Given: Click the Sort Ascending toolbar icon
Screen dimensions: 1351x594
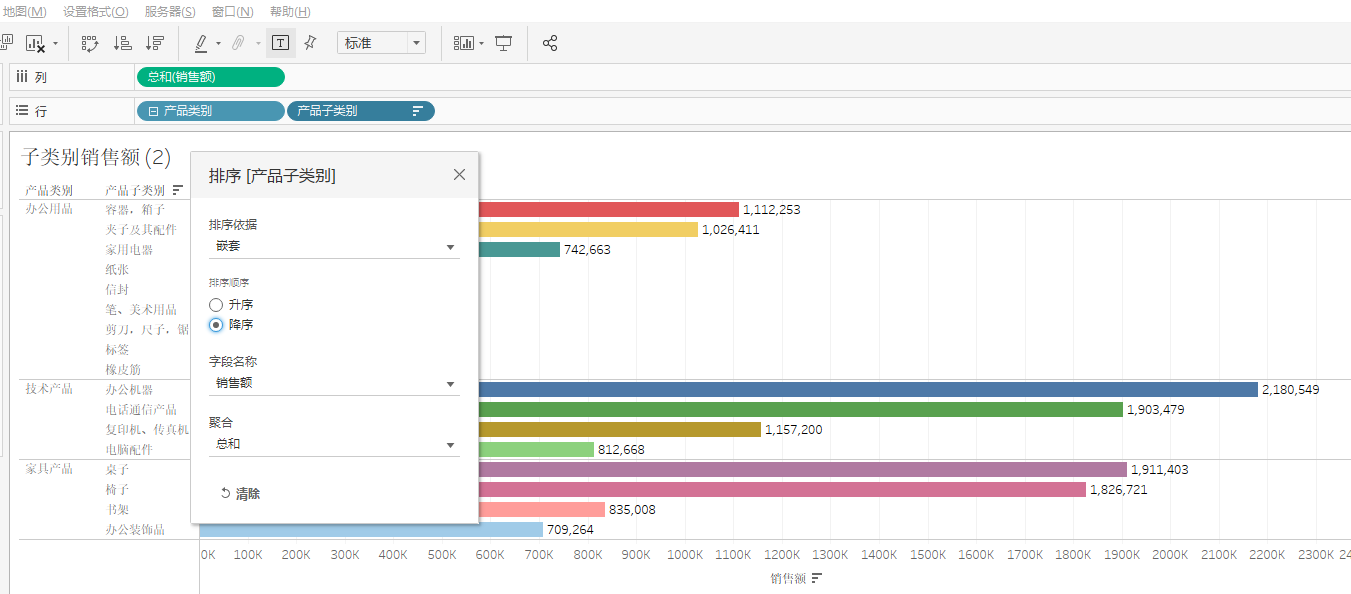Looking at the screenshot, I should [122, 43].
